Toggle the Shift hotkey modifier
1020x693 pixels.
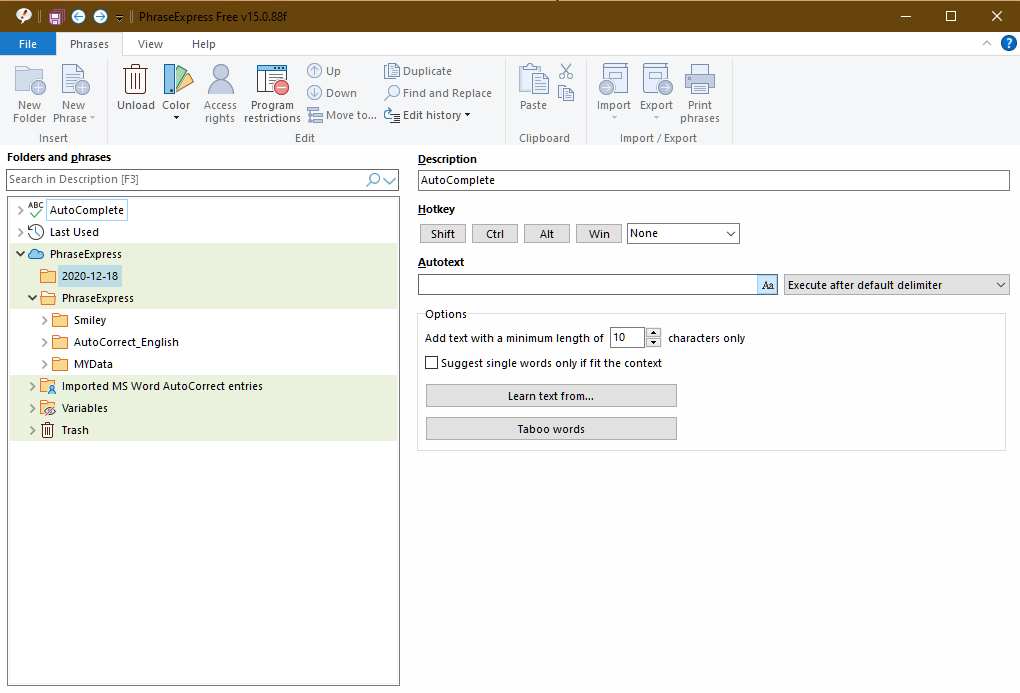pos(442,234)
